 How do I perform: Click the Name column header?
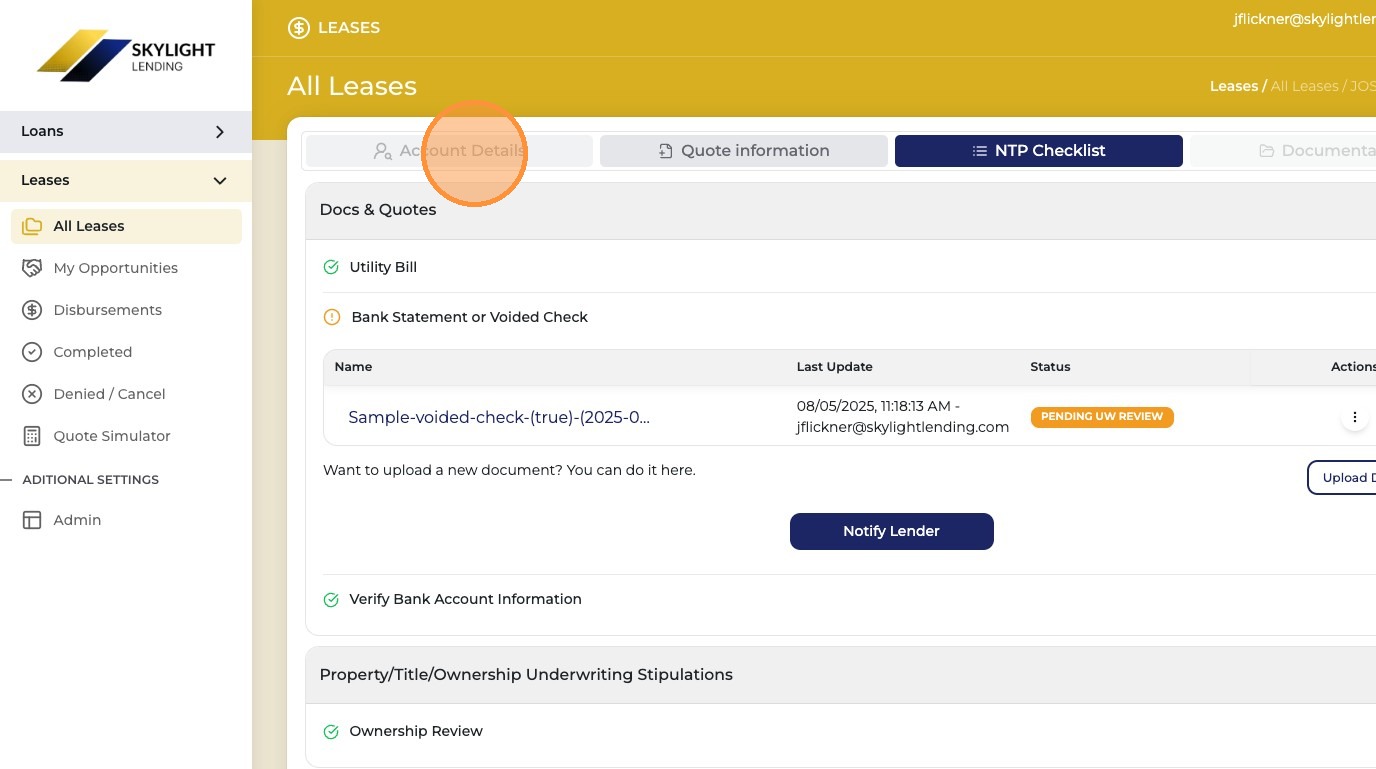[353, 367]
